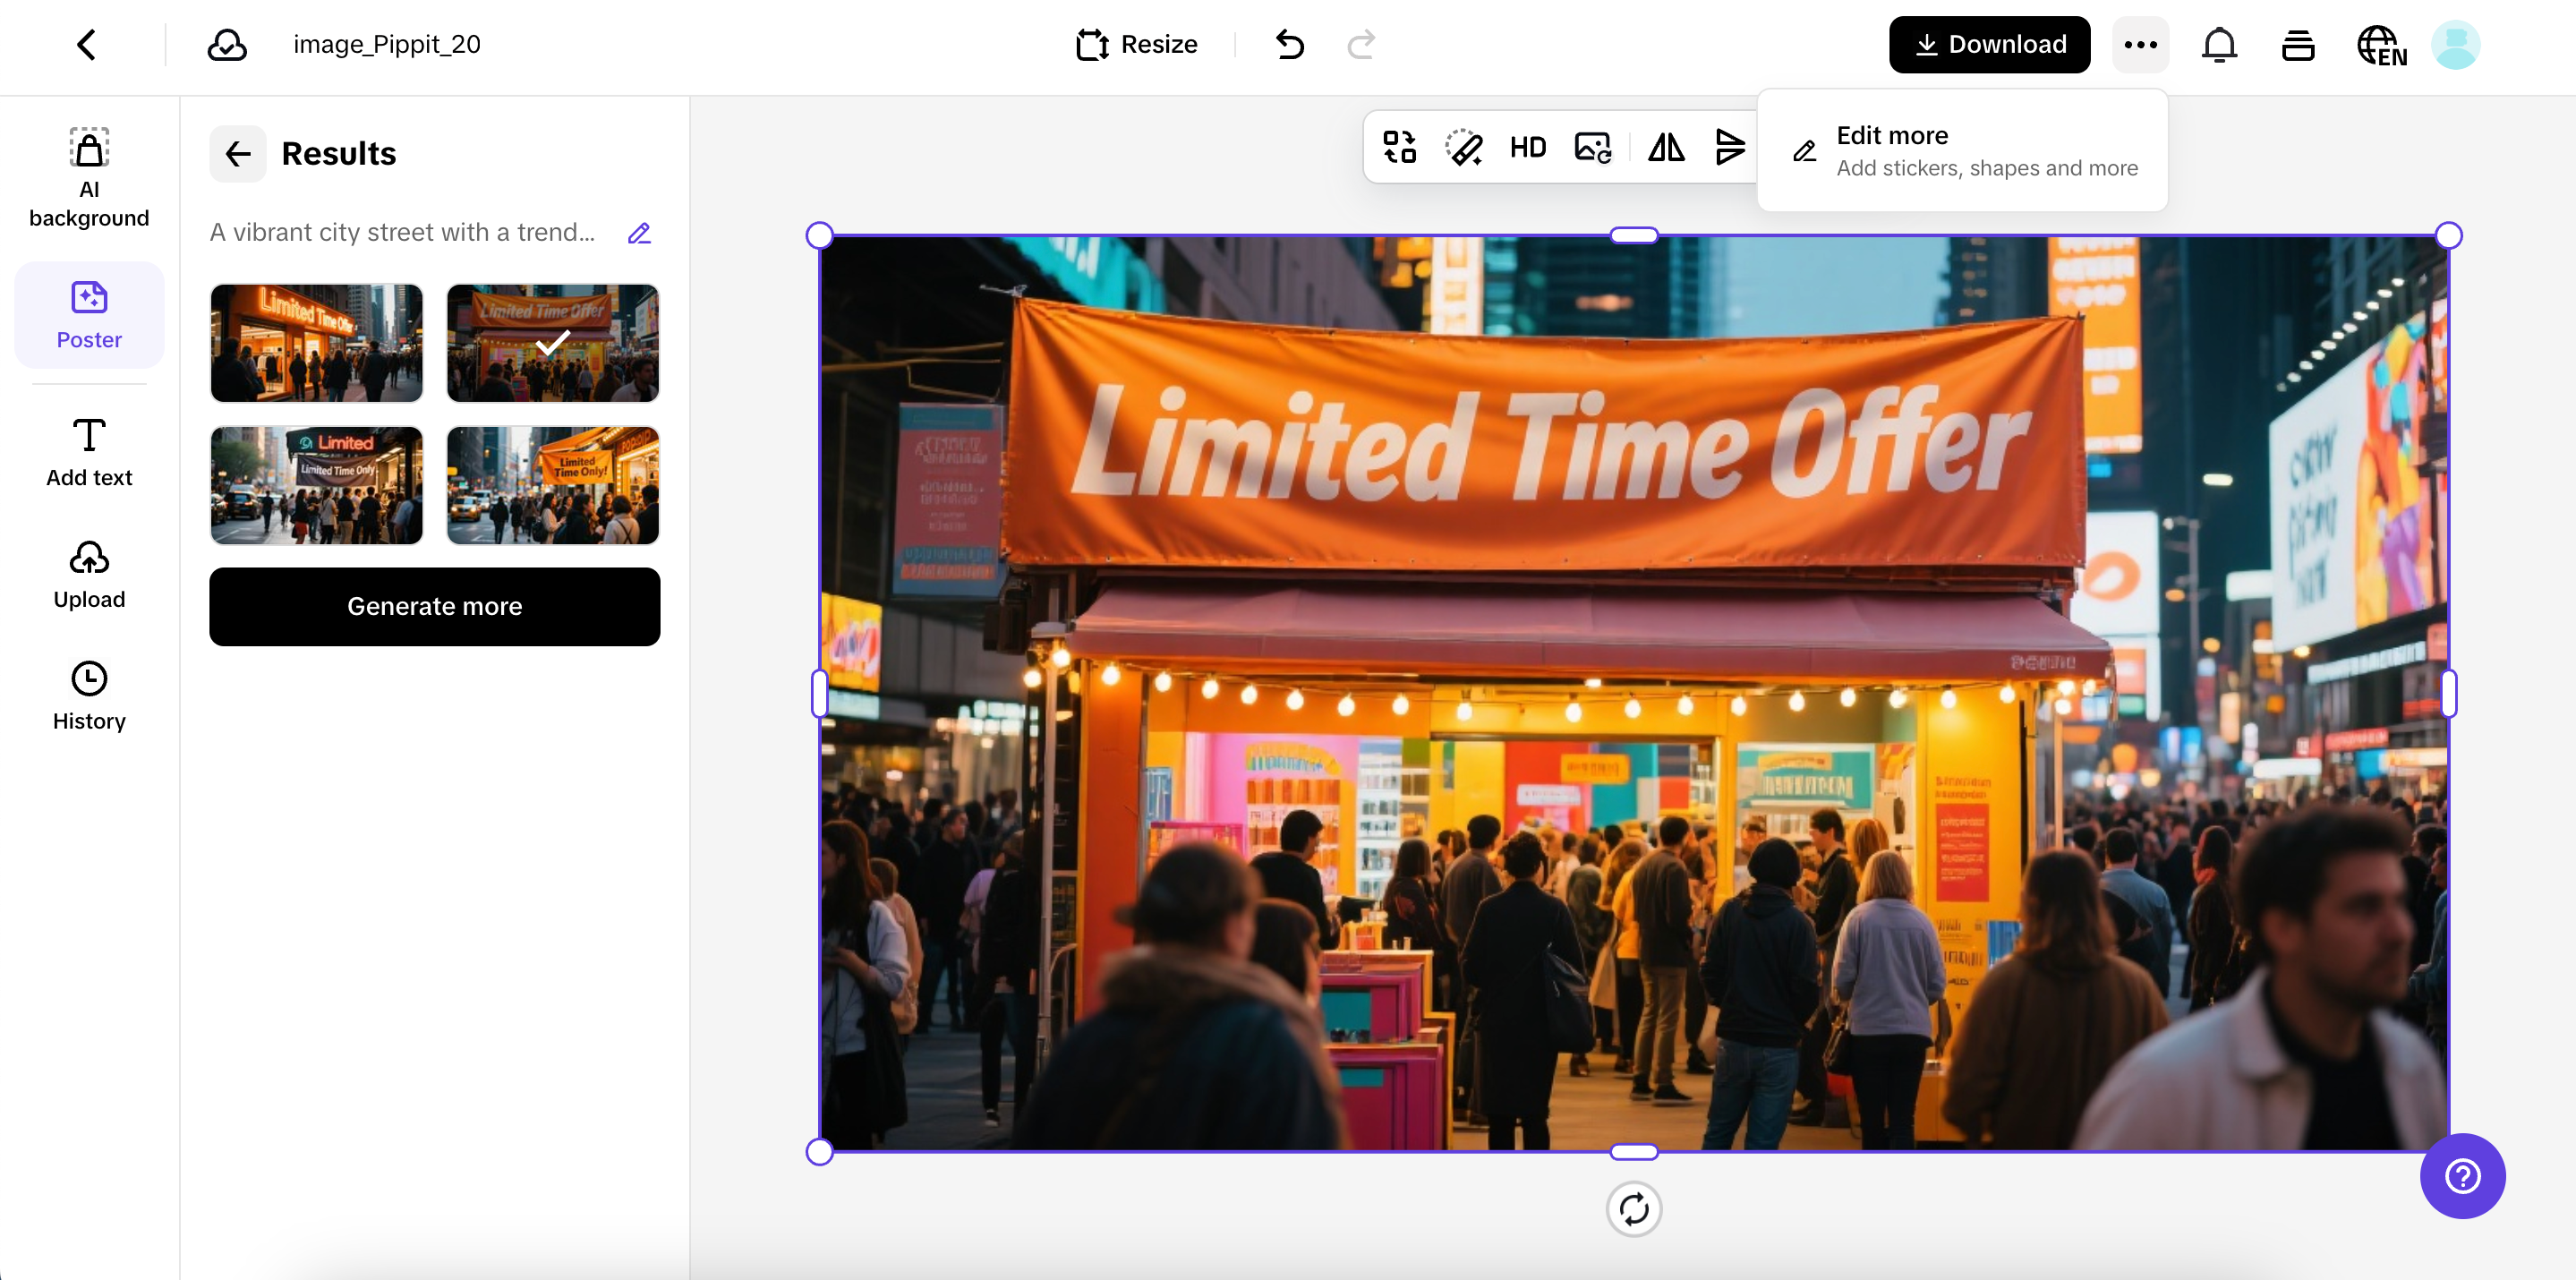The height and width of the screenshot is (1280, 2576).
Task: Edit the prompt with pencil icon
Action: click(639, 233)
